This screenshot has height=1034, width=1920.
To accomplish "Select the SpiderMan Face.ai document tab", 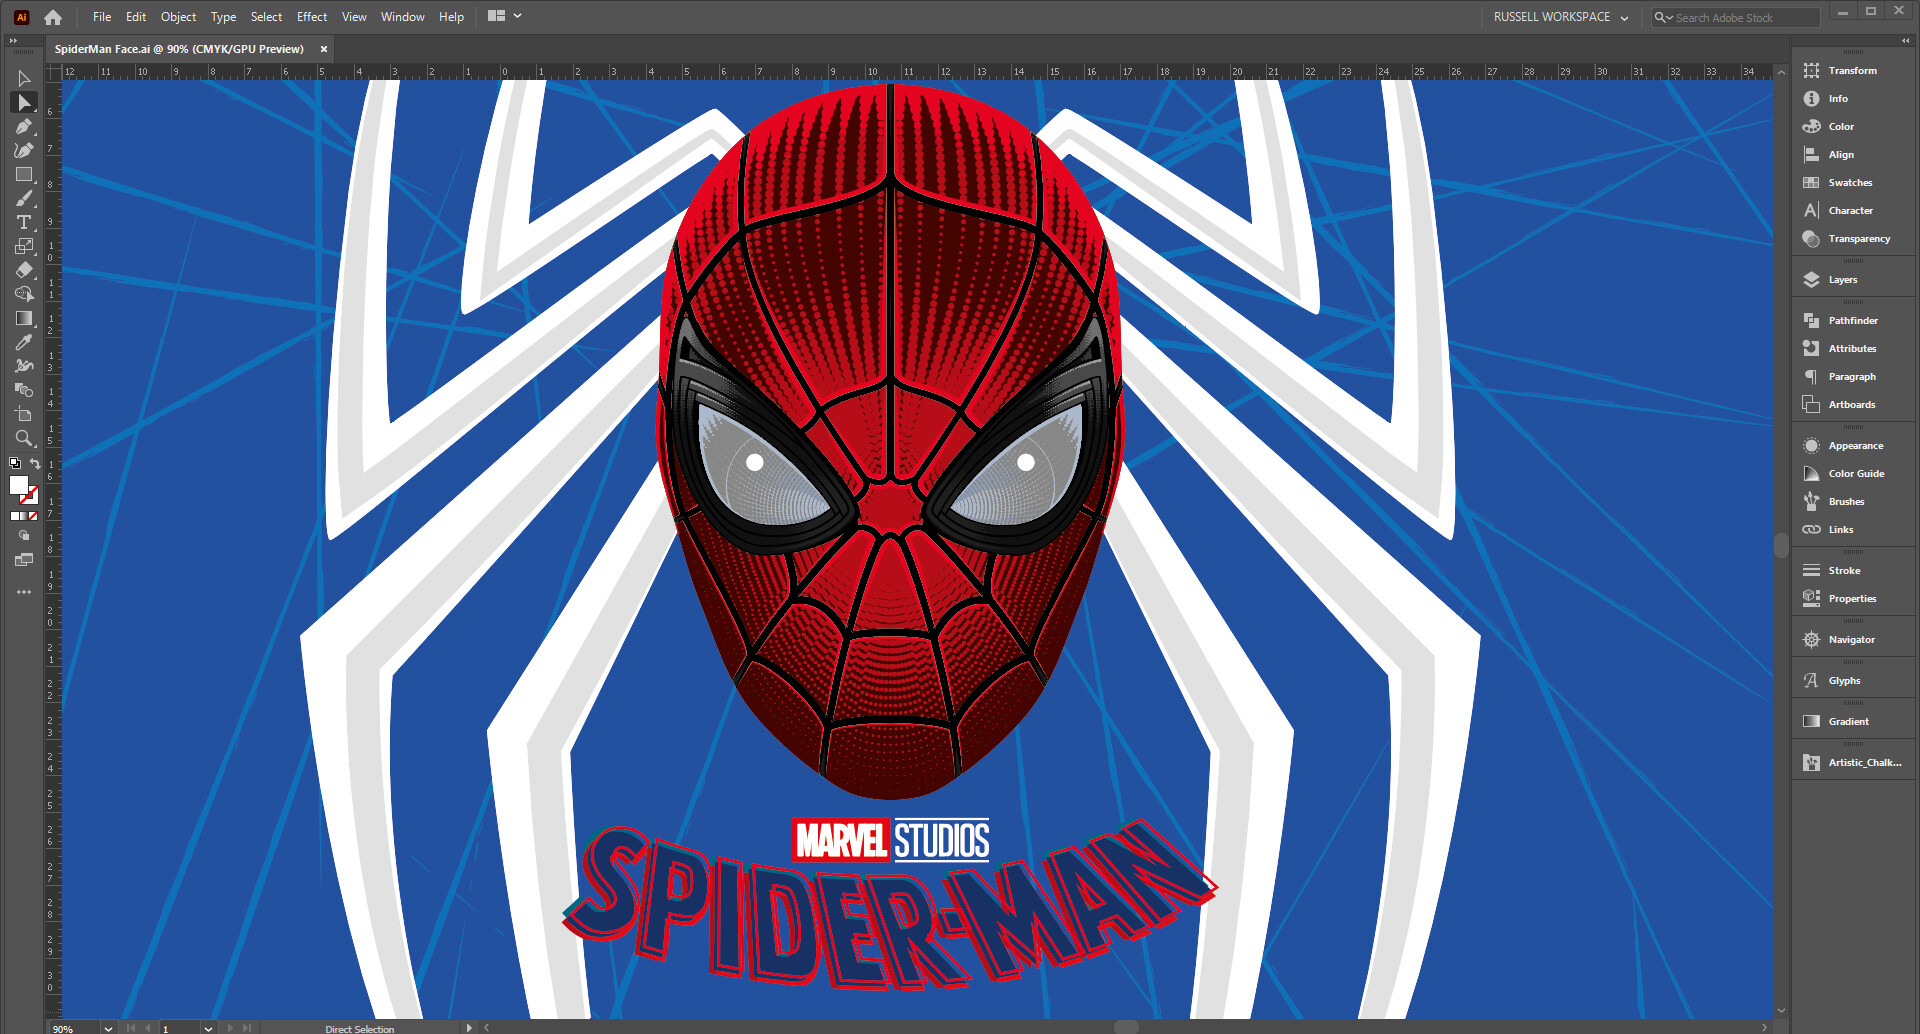I will pyautogui.click(x=178, y=48).
